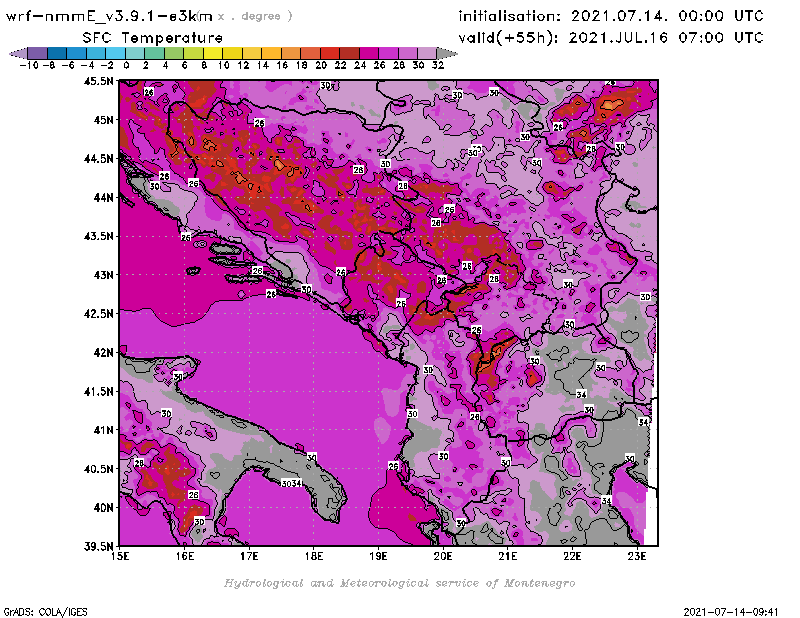The width and height of the screenshot is (800, 618).
Task: Click the colorbar swatch between 26 and 28
Action: click(x=388, y=53)
